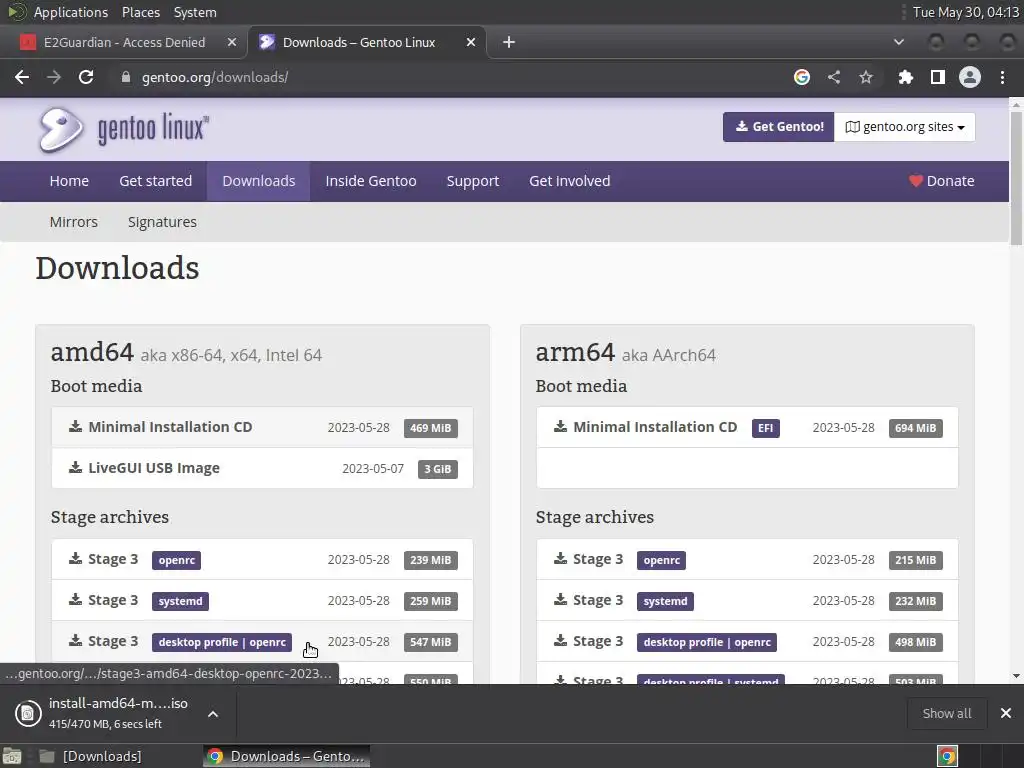
Task: Open the Home navigation item
Action: [69, 181]
